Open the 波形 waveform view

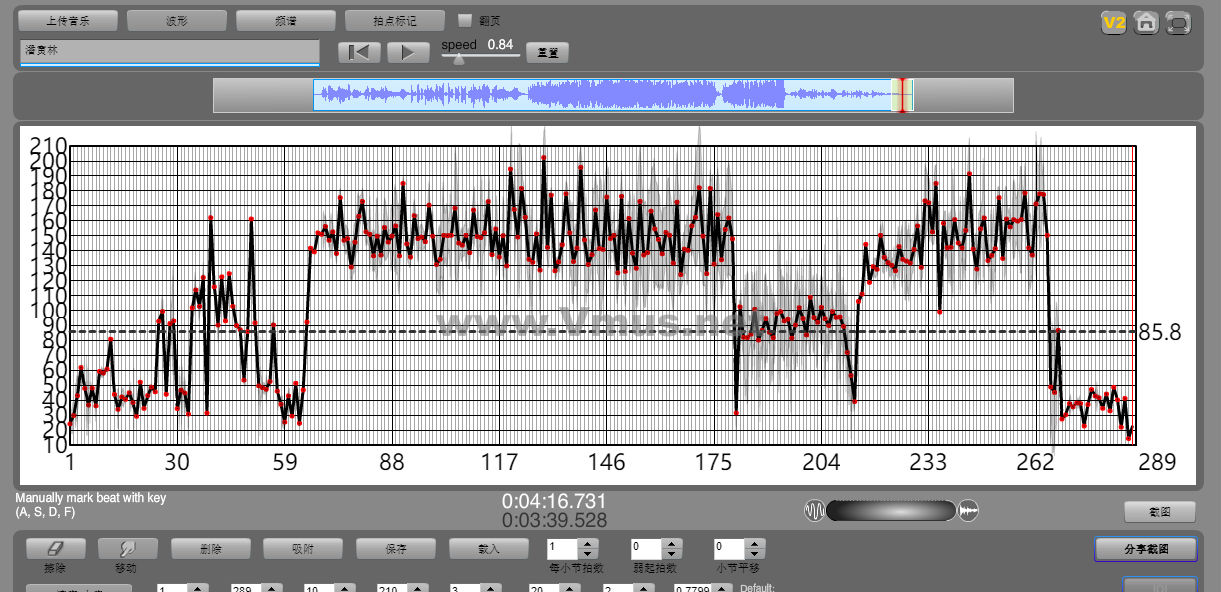coord(177,20)
